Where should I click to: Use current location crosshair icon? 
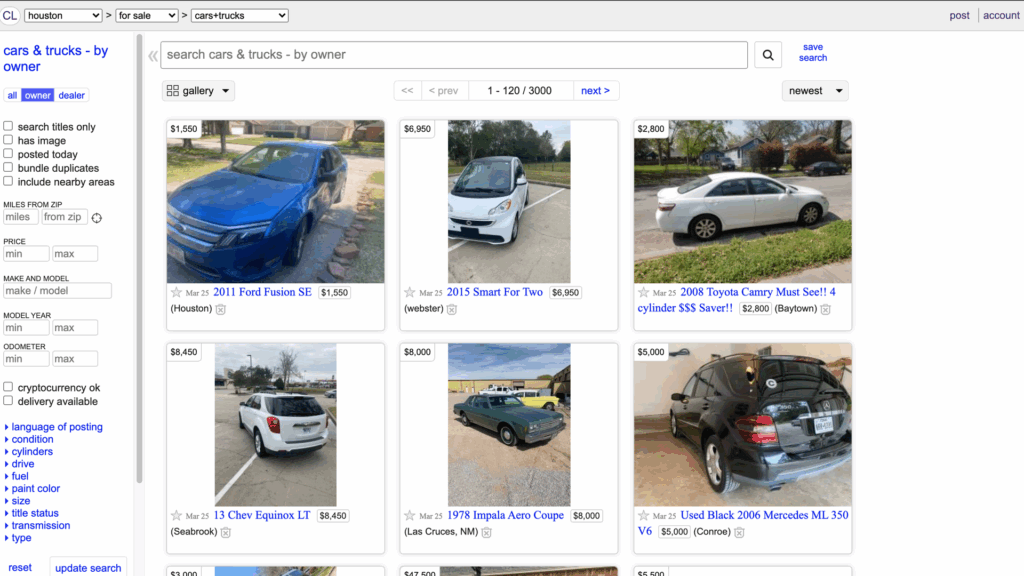point(97,218)
